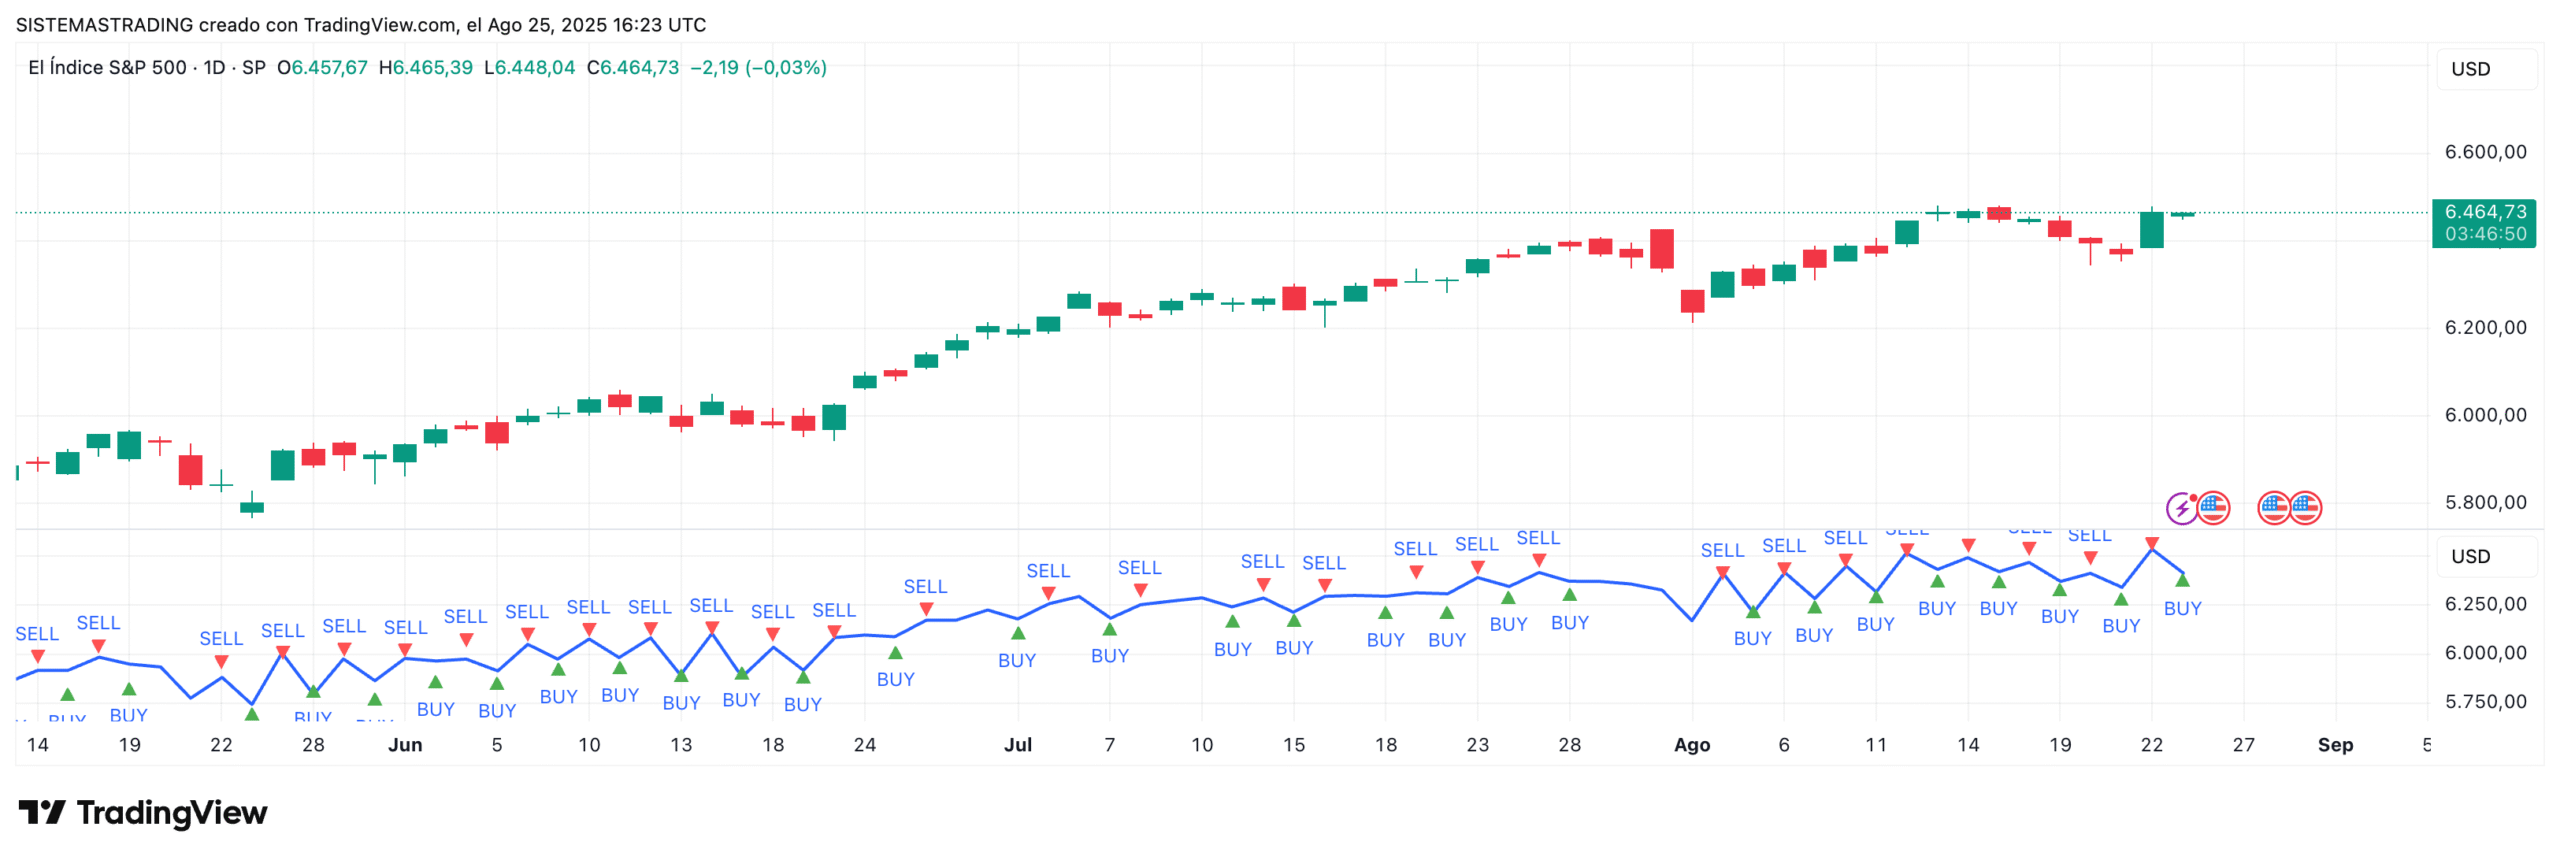
Task: Click the El Índice S&P 500 symbol title
Action: (x=107, y=68)
